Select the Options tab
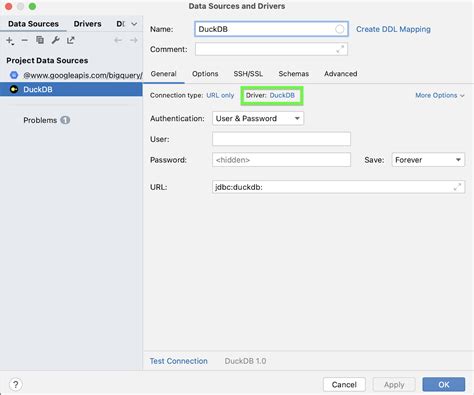 click(205, 74)
